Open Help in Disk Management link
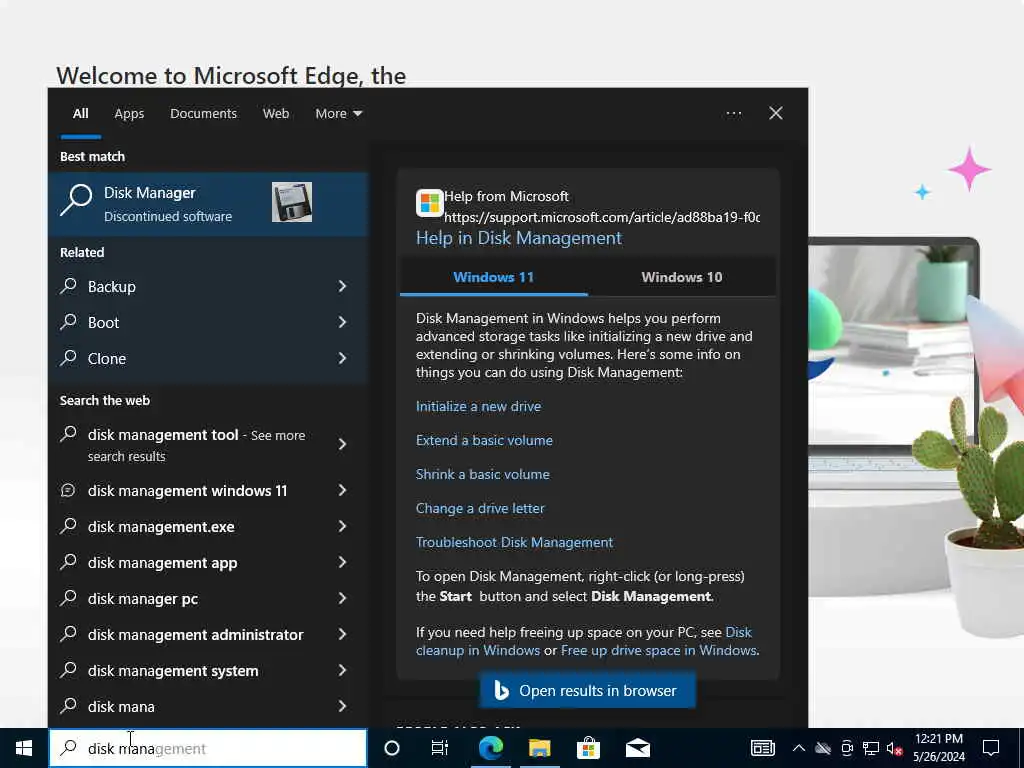 [x=519, y=238]
